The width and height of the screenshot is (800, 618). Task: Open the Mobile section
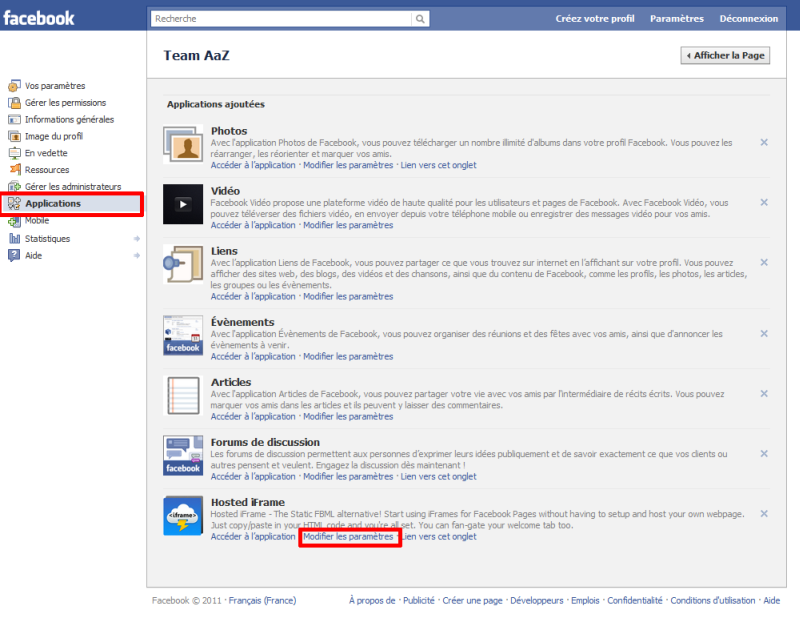coord(37,220)
